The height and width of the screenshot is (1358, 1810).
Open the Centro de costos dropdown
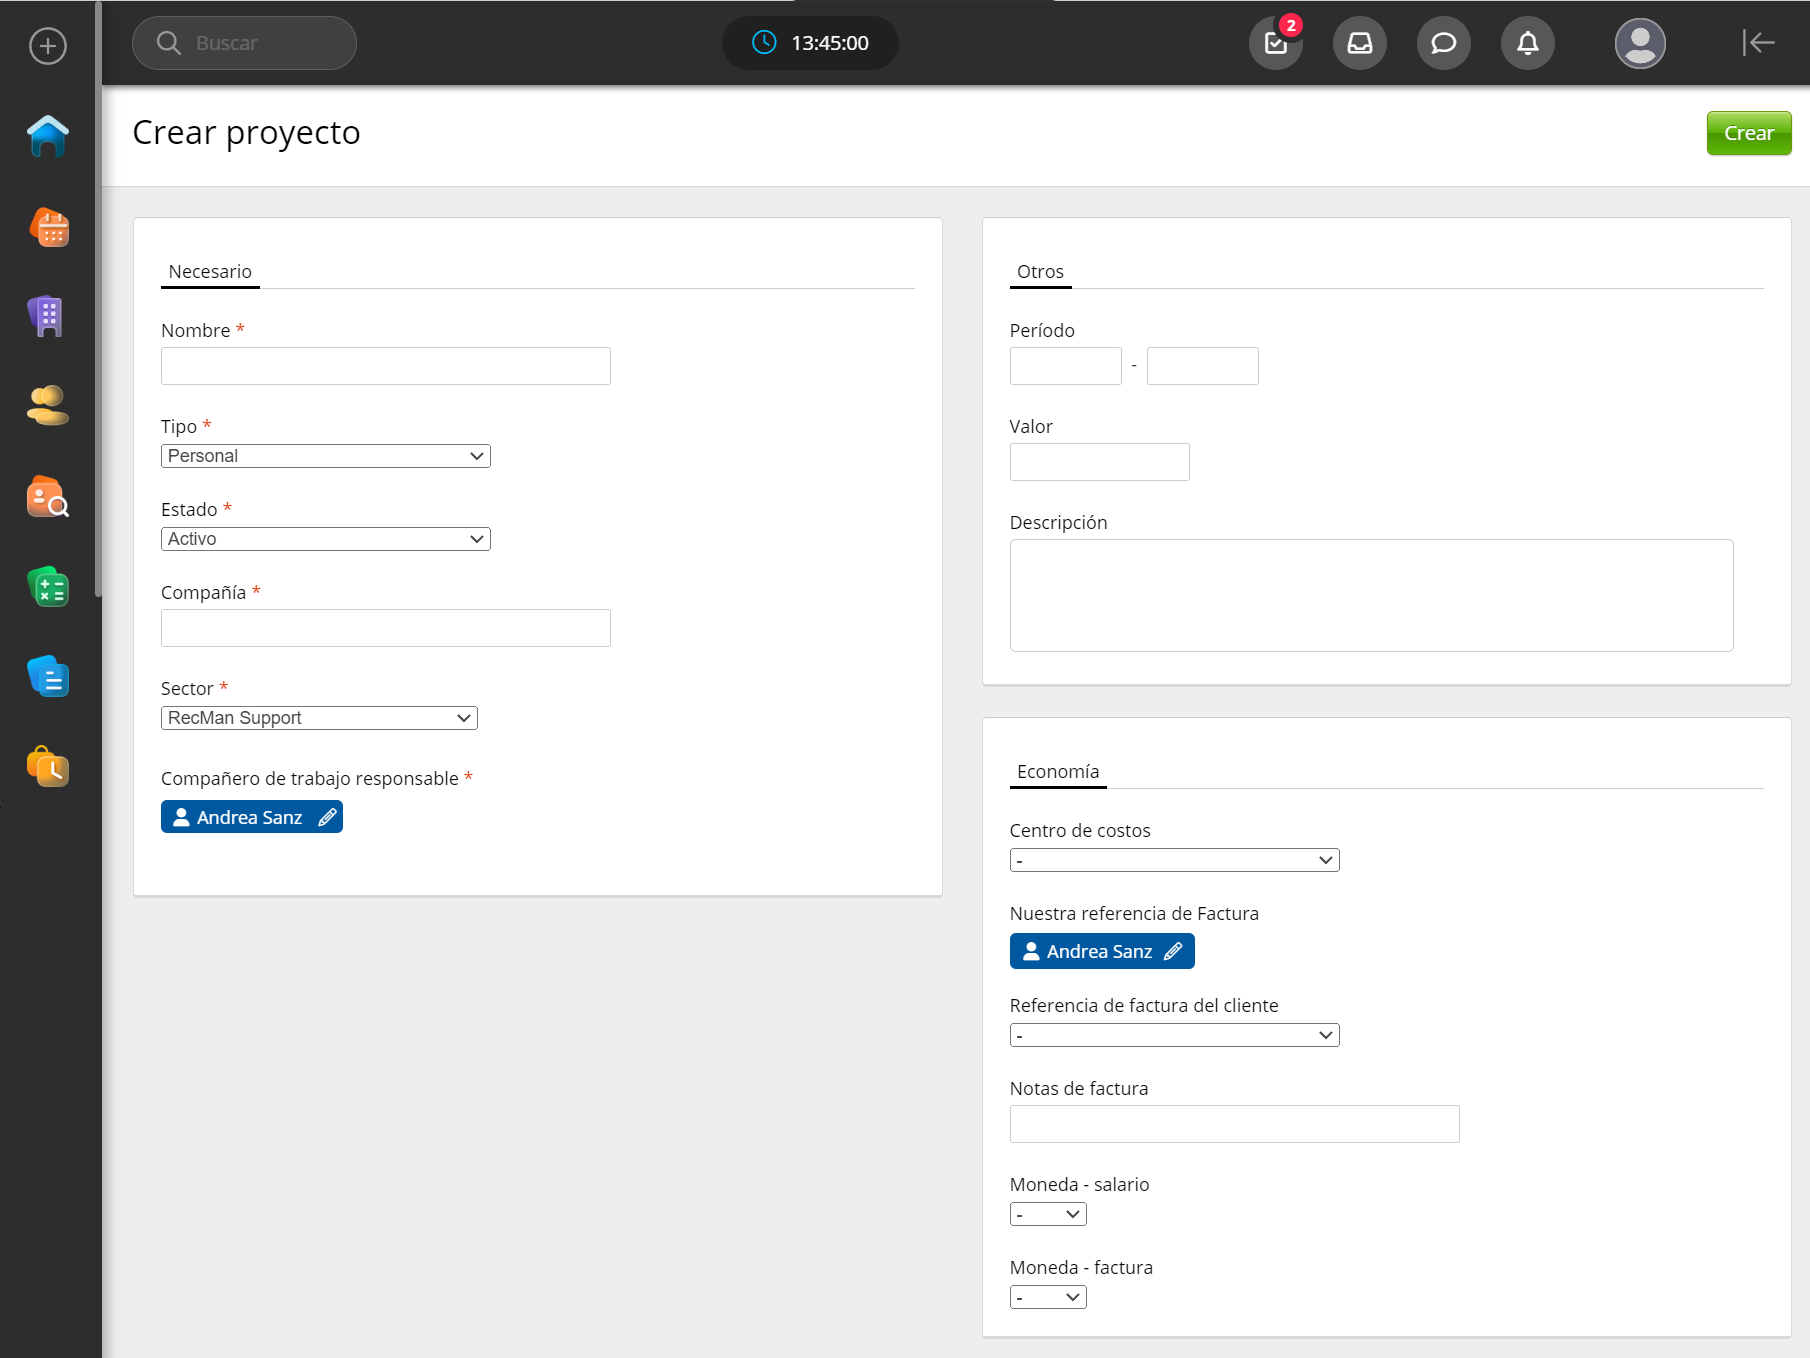(x=1174, y=860)
